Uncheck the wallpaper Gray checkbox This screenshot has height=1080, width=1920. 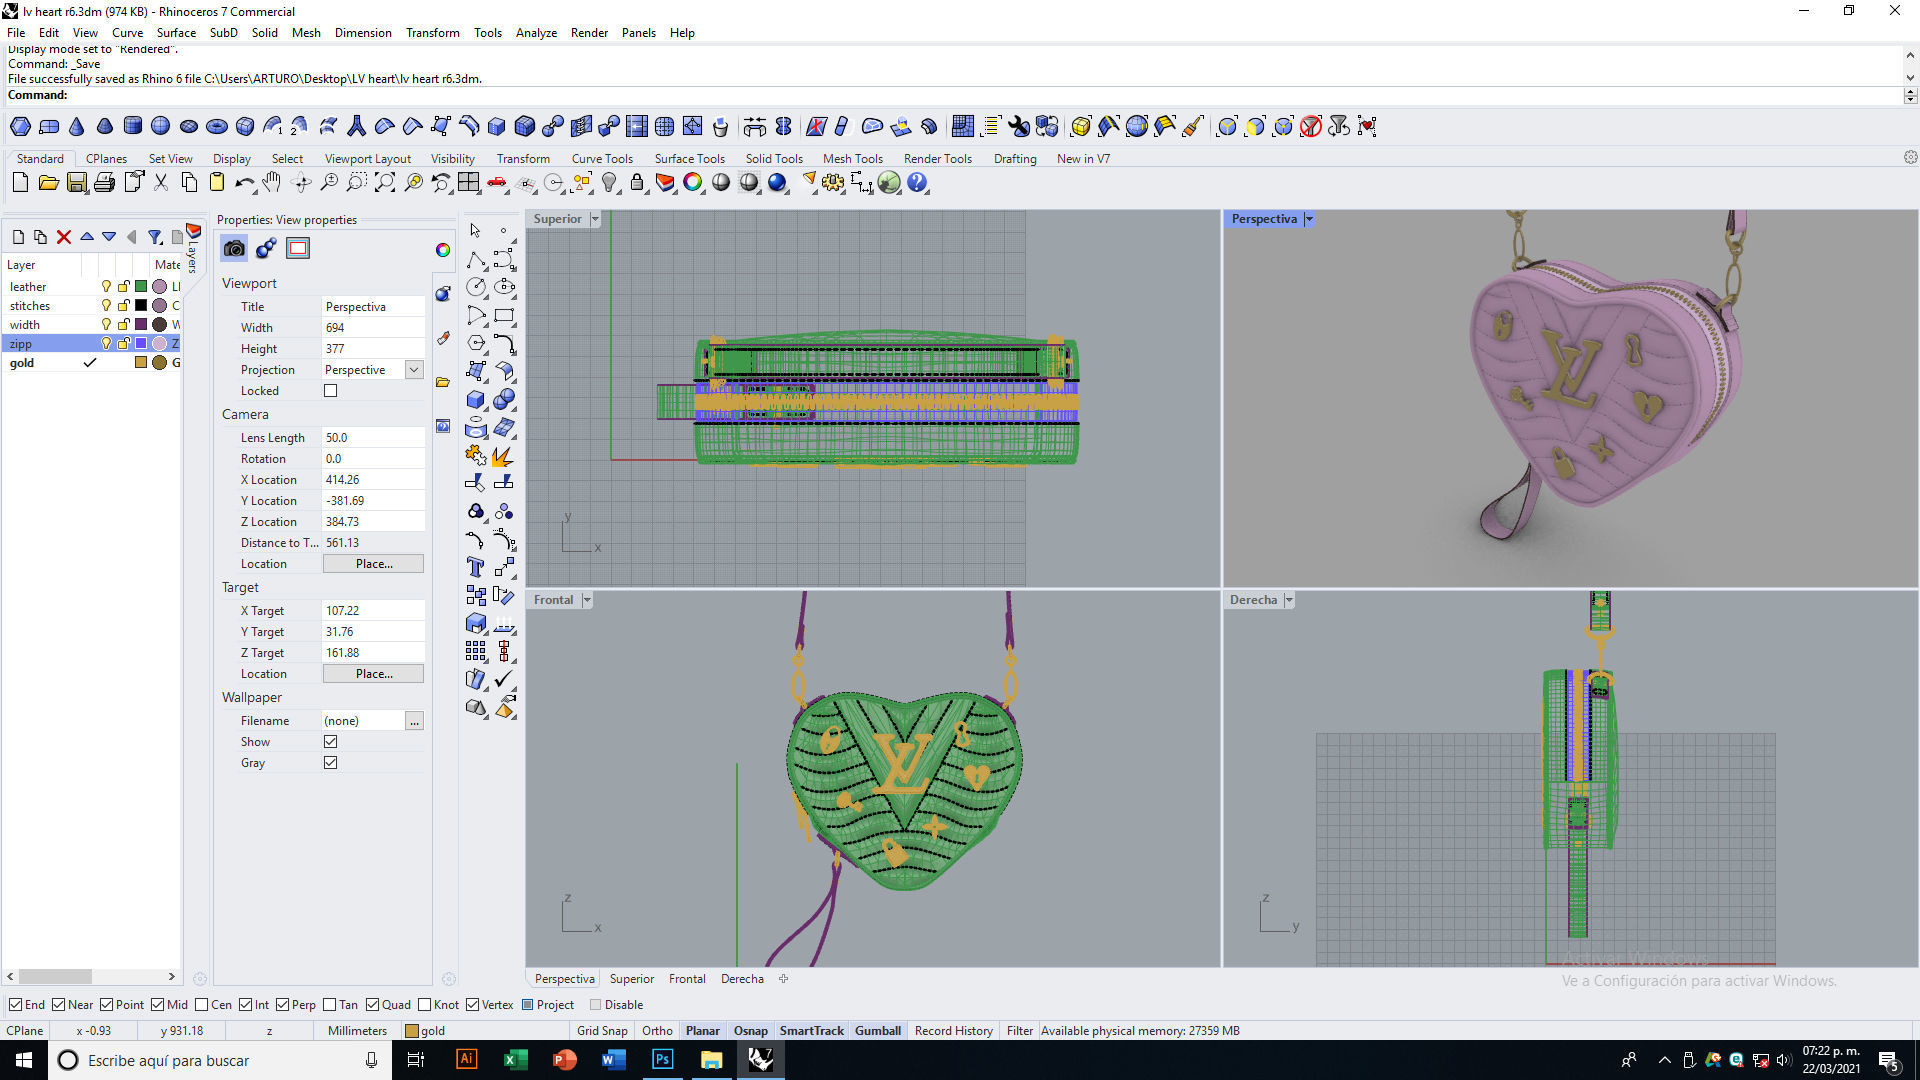(331, 763)
